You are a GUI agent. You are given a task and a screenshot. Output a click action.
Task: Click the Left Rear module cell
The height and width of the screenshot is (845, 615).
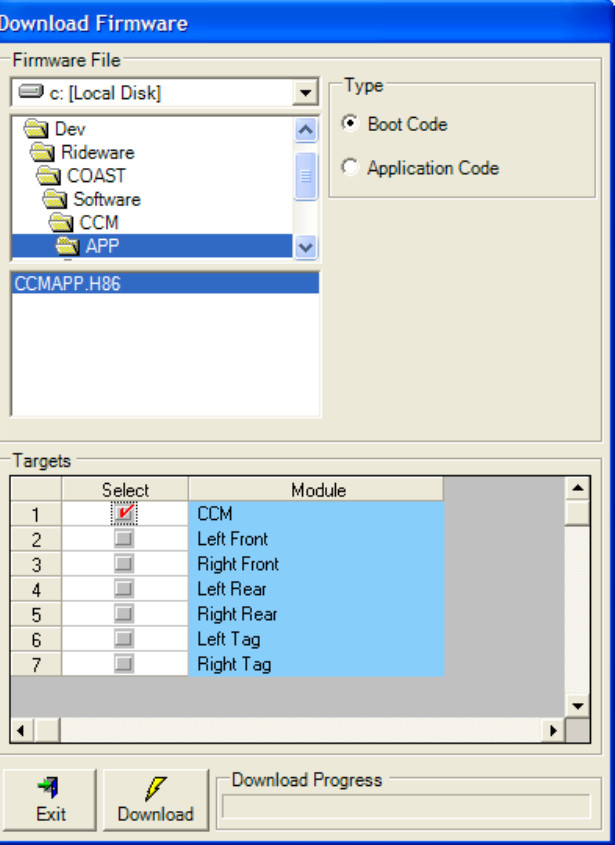click(316, 588)
